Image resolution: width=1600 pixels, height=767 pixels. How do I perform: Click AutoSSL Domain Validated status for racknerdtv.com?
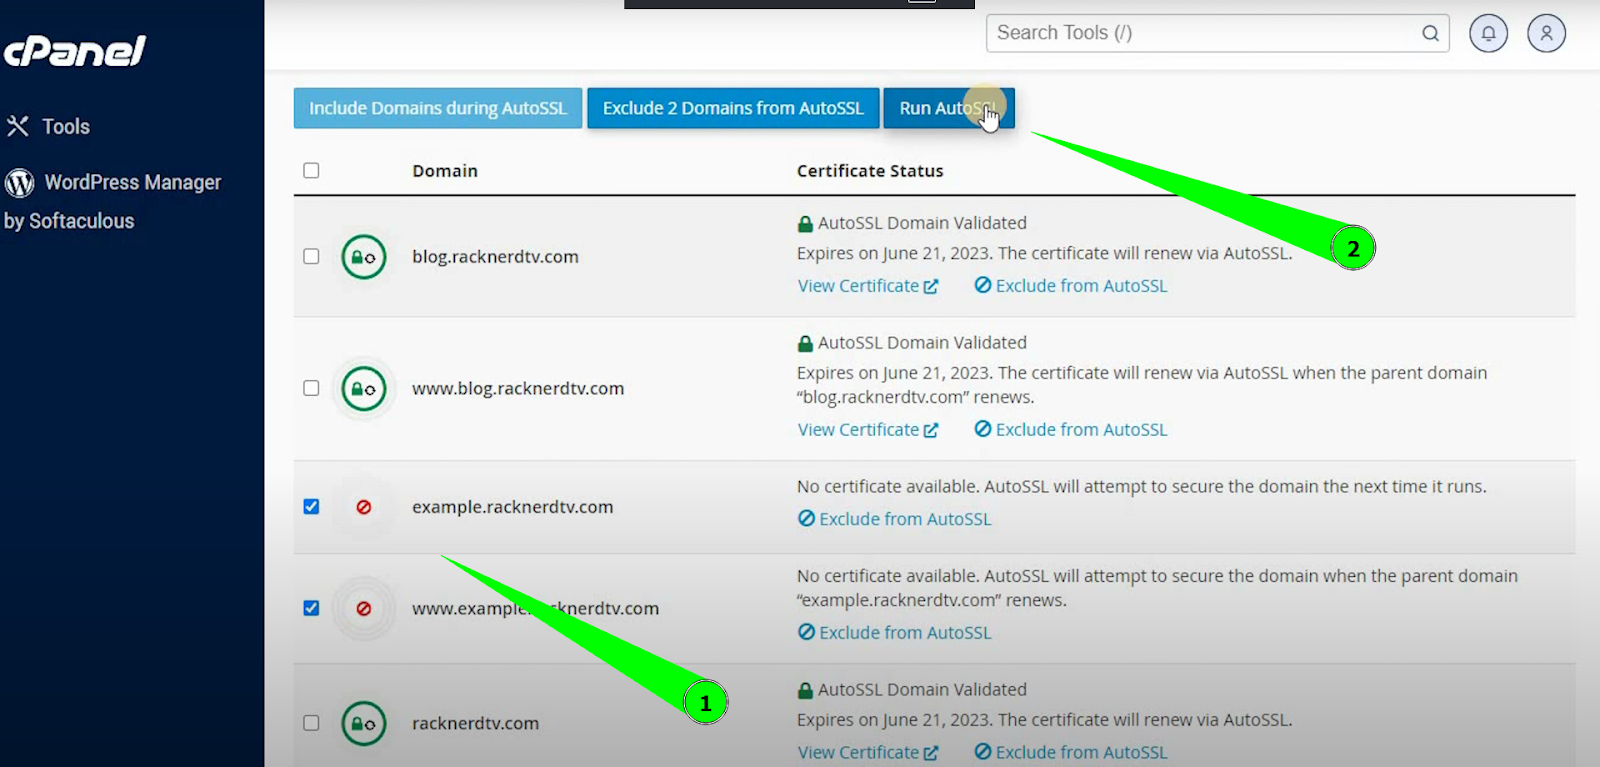912,690
